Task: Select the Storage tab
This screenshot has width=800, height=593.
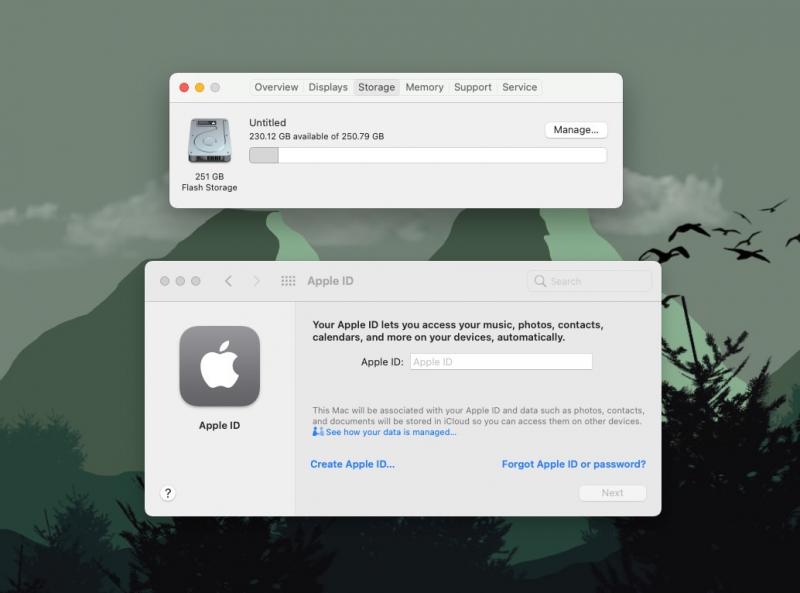Action: [x=376, y=87]
